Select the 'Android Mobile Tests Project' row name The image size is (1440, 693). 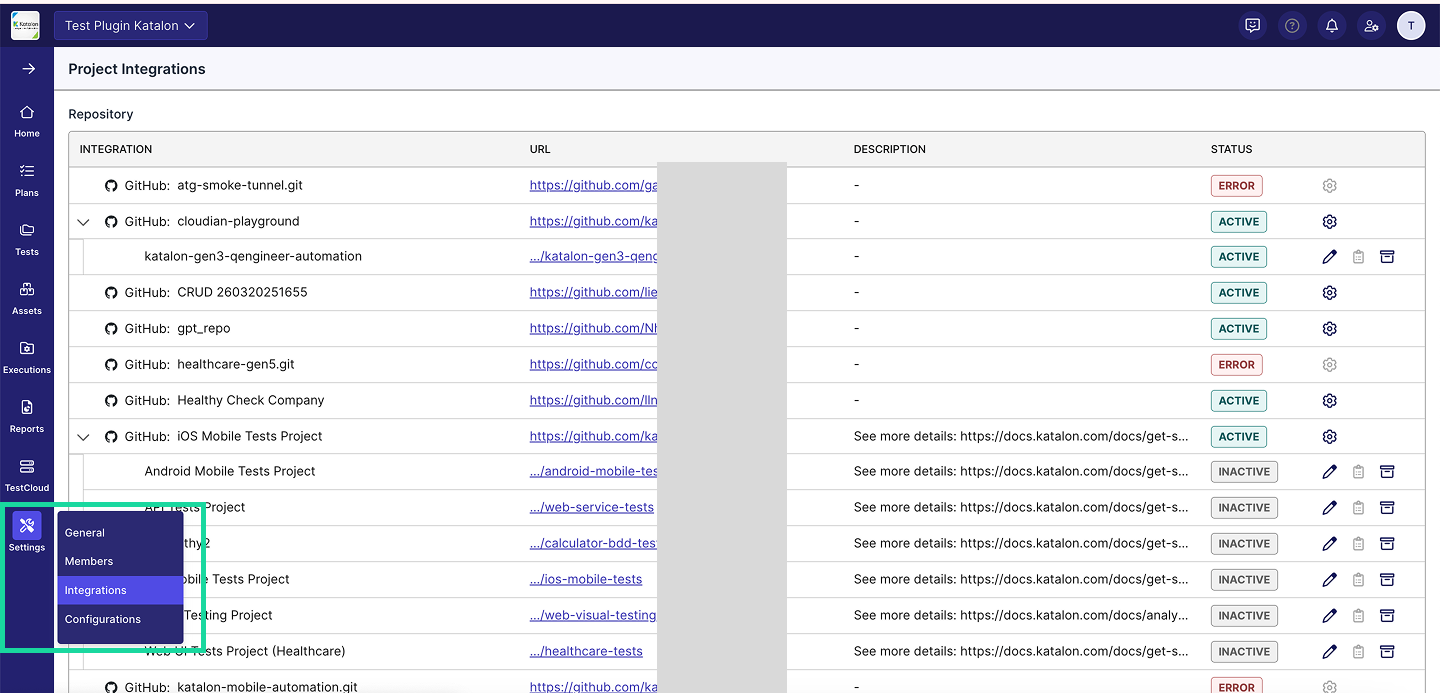230,472
